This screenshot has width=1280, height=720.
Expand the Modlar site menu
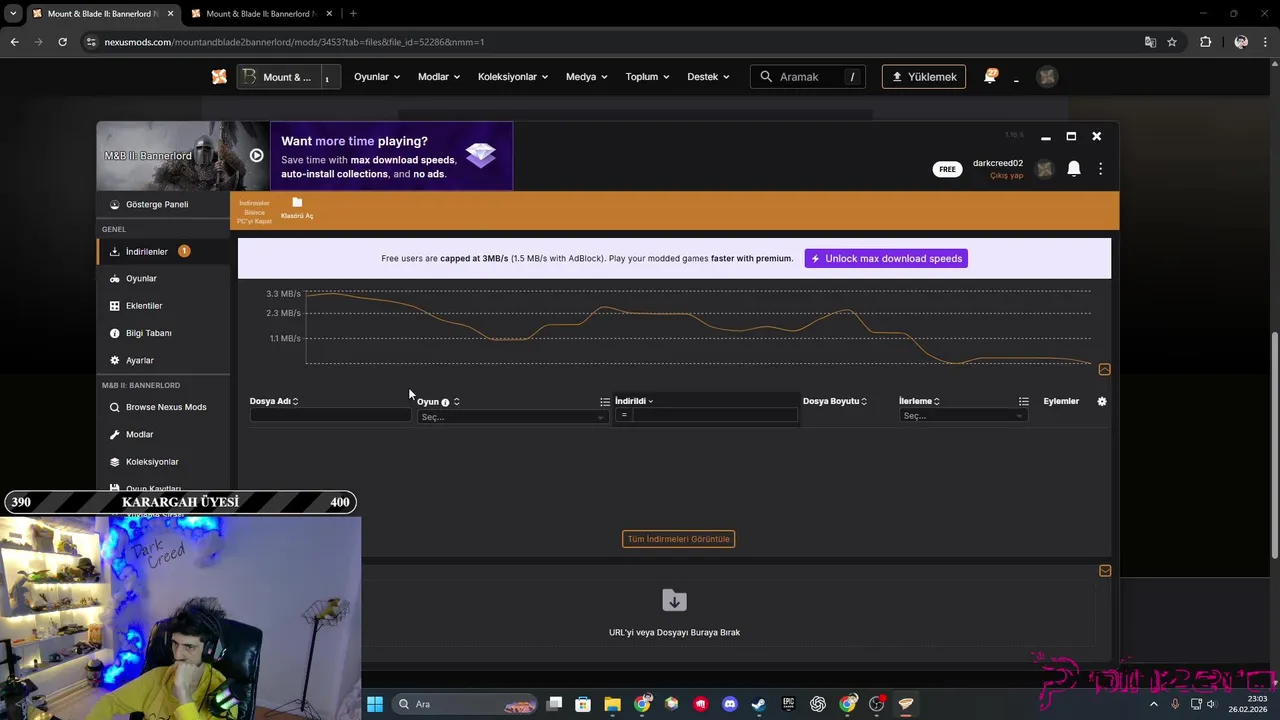tap(439, 77)
